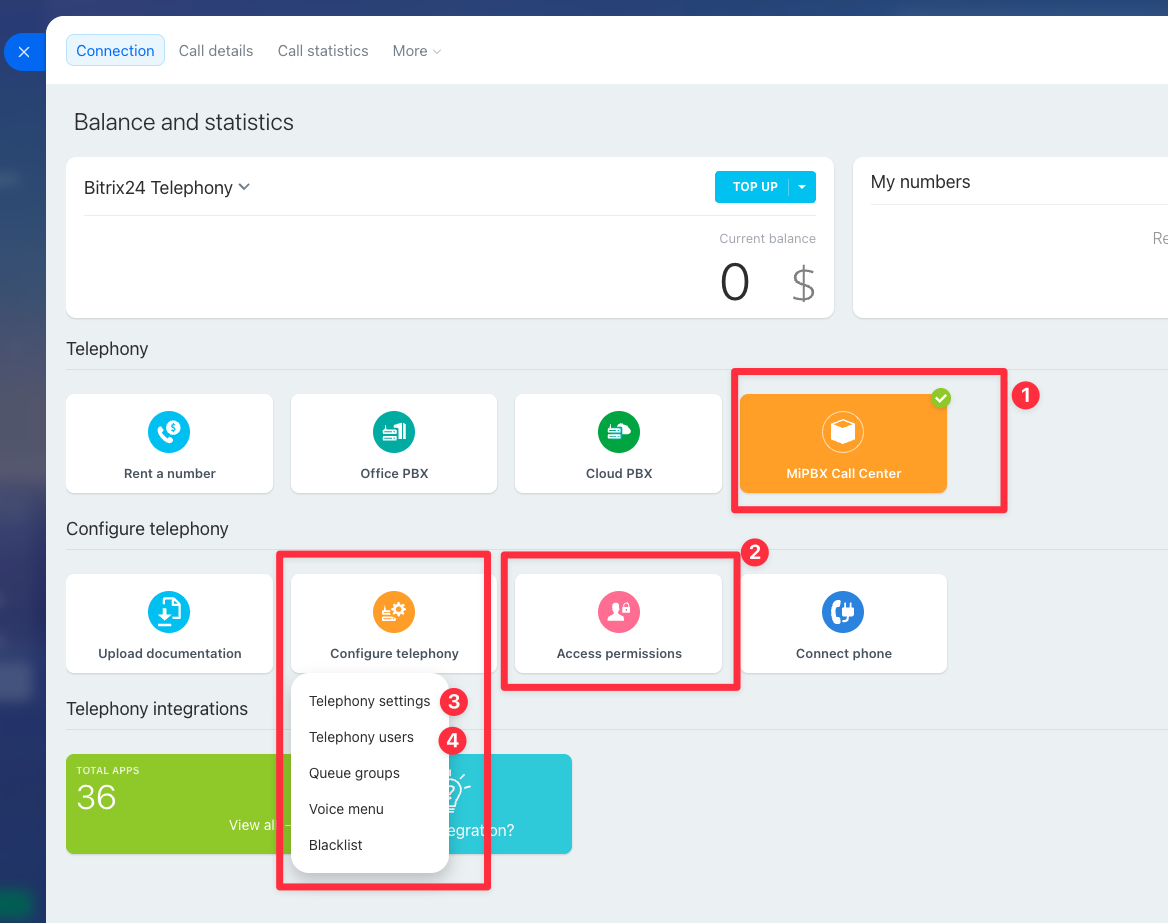1168x923 pixels.
Task: Click the Balance and statistics heading
Action: point(184,122)
